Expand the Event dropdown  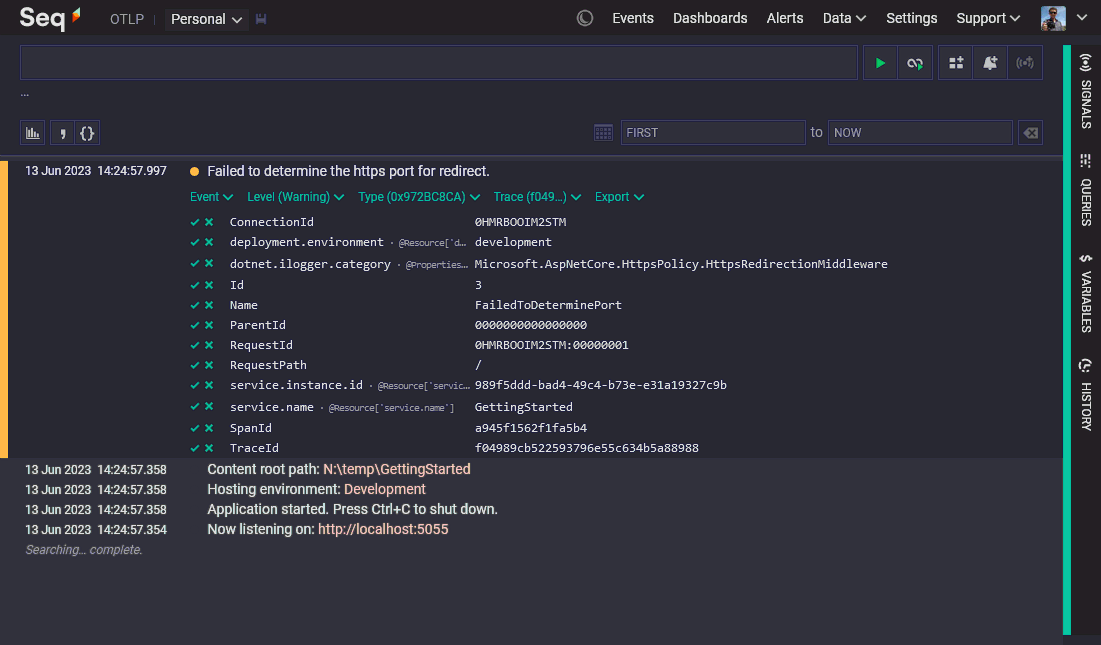point(211,197)
